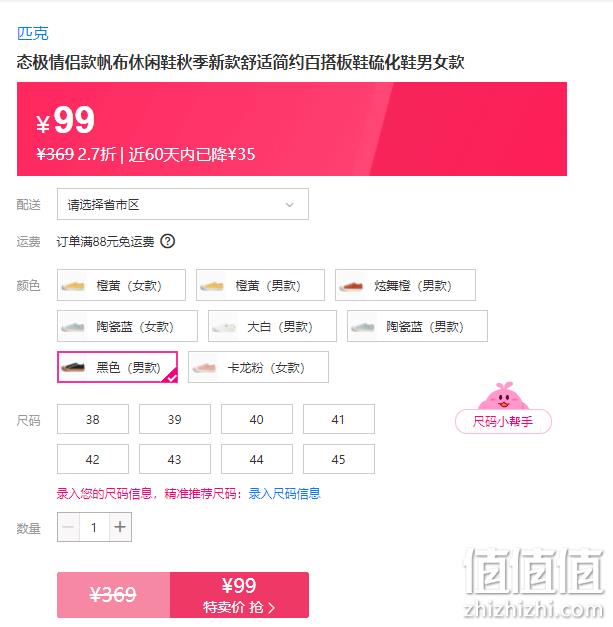Open the 请选择省市区 delivery dropdown
The image size is (613, 627).
(x=183, y=204)
